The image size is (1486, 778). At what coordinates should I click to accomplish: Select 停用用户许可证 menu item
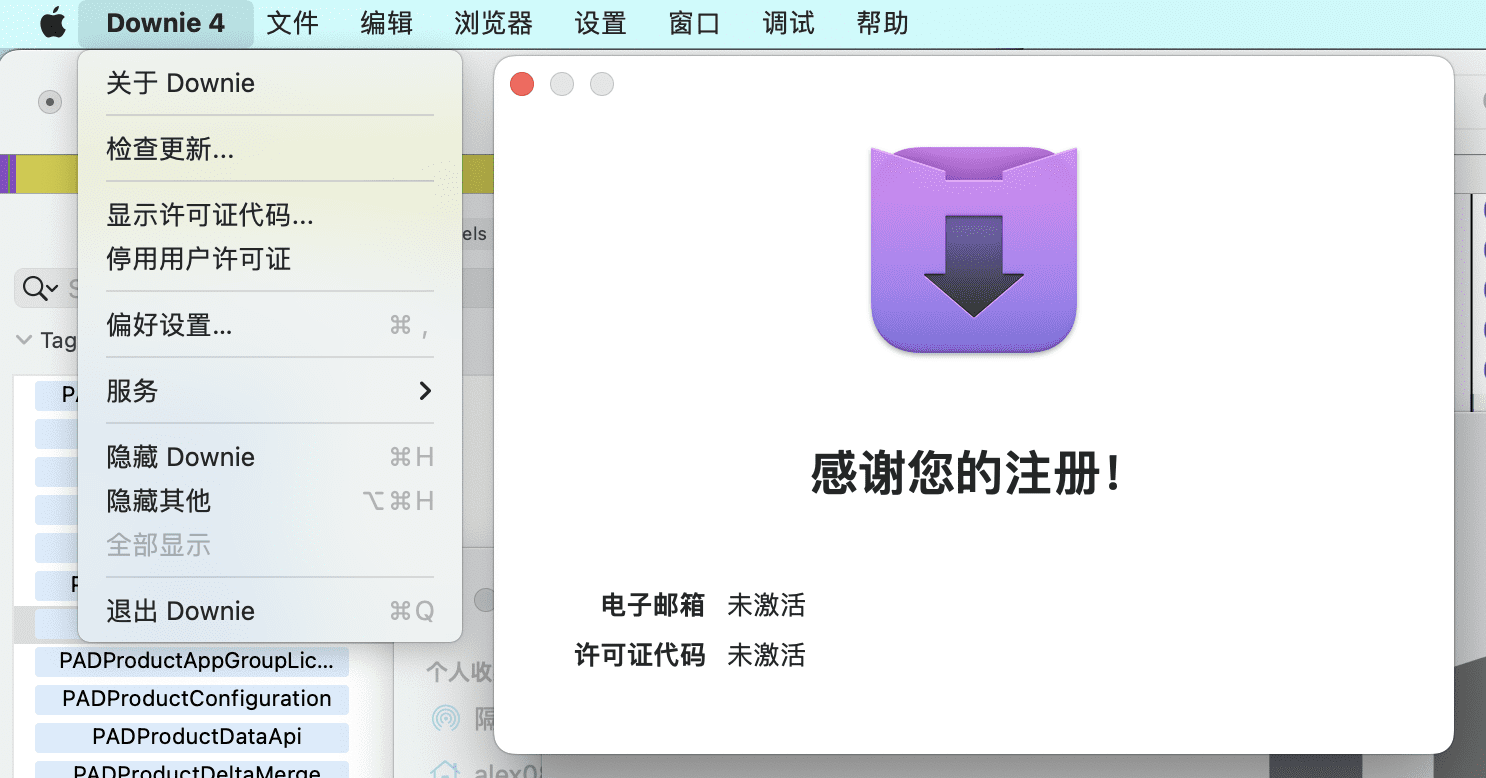click(270, 259)
